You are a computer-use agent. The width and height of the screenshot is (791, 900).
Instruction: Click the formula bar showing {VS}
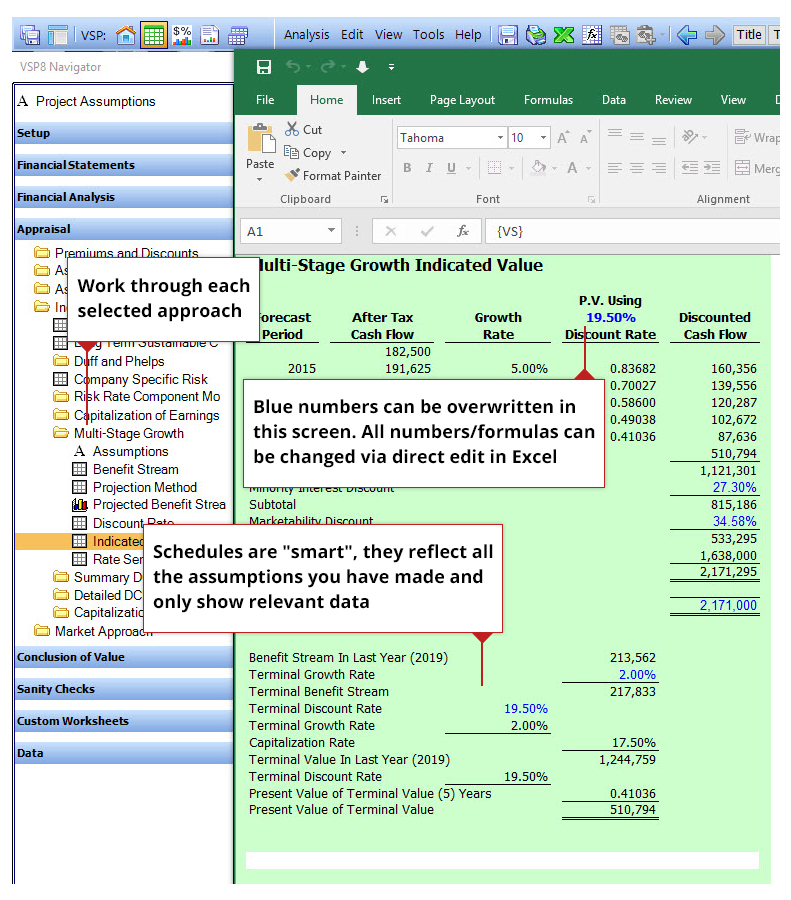pyautogui.click(x=631, y=231)
